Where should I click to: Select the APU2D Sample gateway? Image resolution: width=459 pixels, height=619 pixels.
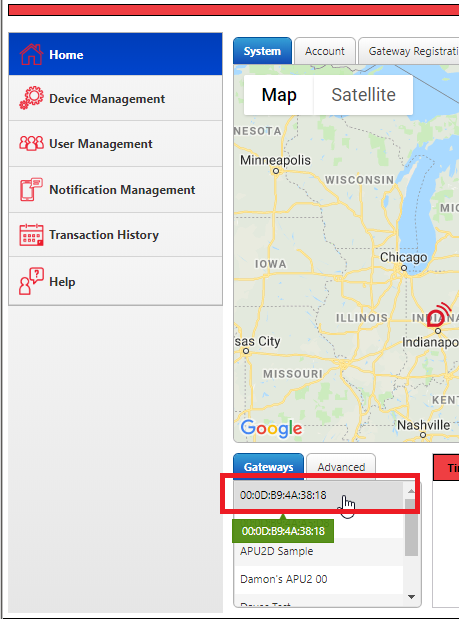click(318, 551)
